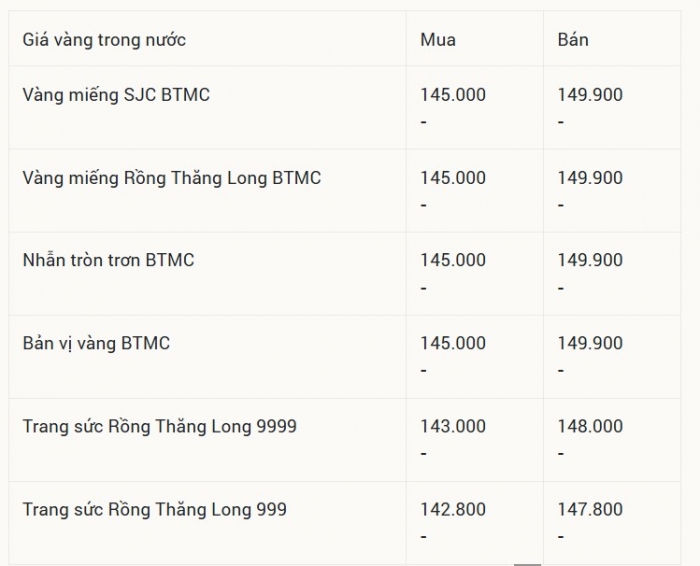Select 'Trang sức Rồng Thăng Long 9999' label

160,426
